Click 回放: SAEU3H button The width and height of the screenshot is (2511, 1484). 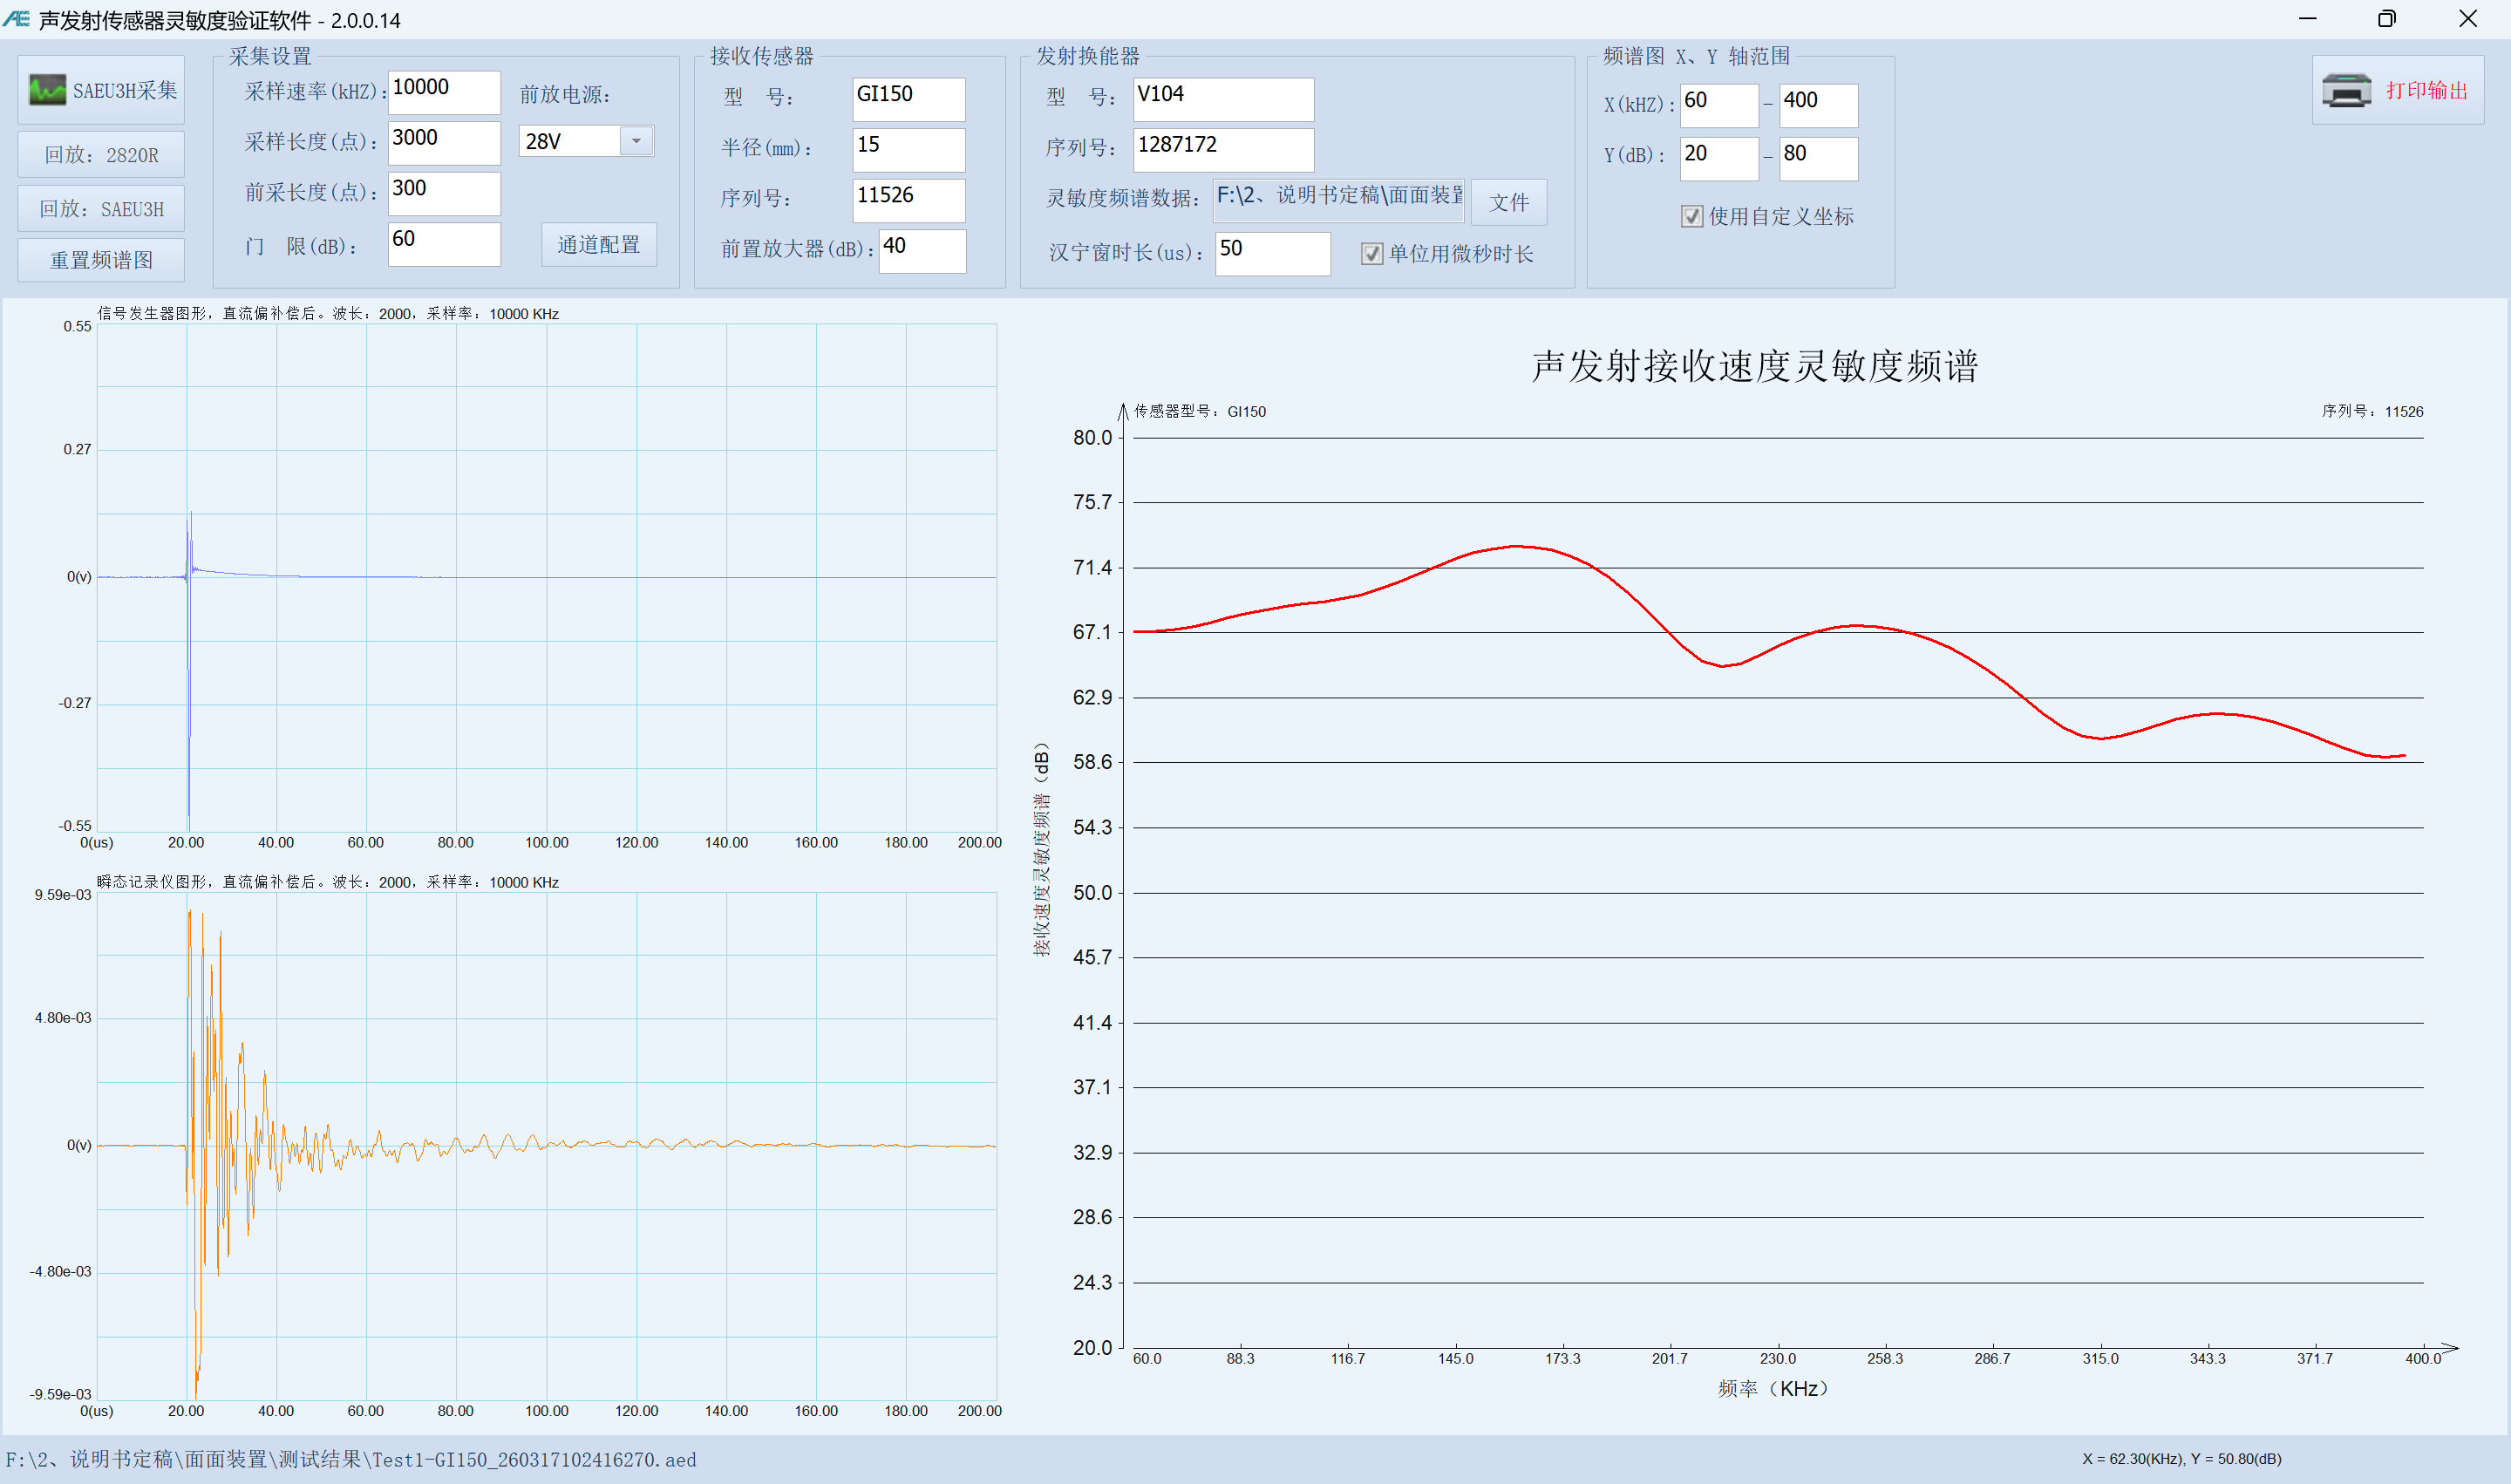(x=101, y=209)
